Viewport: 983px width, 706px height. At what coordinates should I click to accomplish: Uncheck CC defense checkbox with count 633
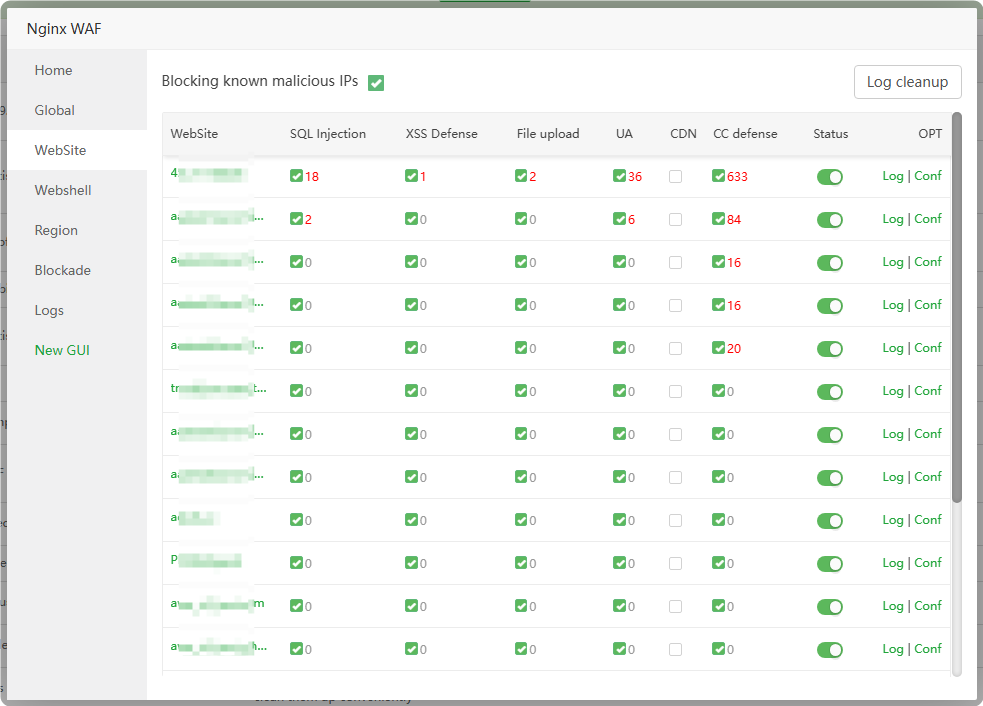click(718, 176)
